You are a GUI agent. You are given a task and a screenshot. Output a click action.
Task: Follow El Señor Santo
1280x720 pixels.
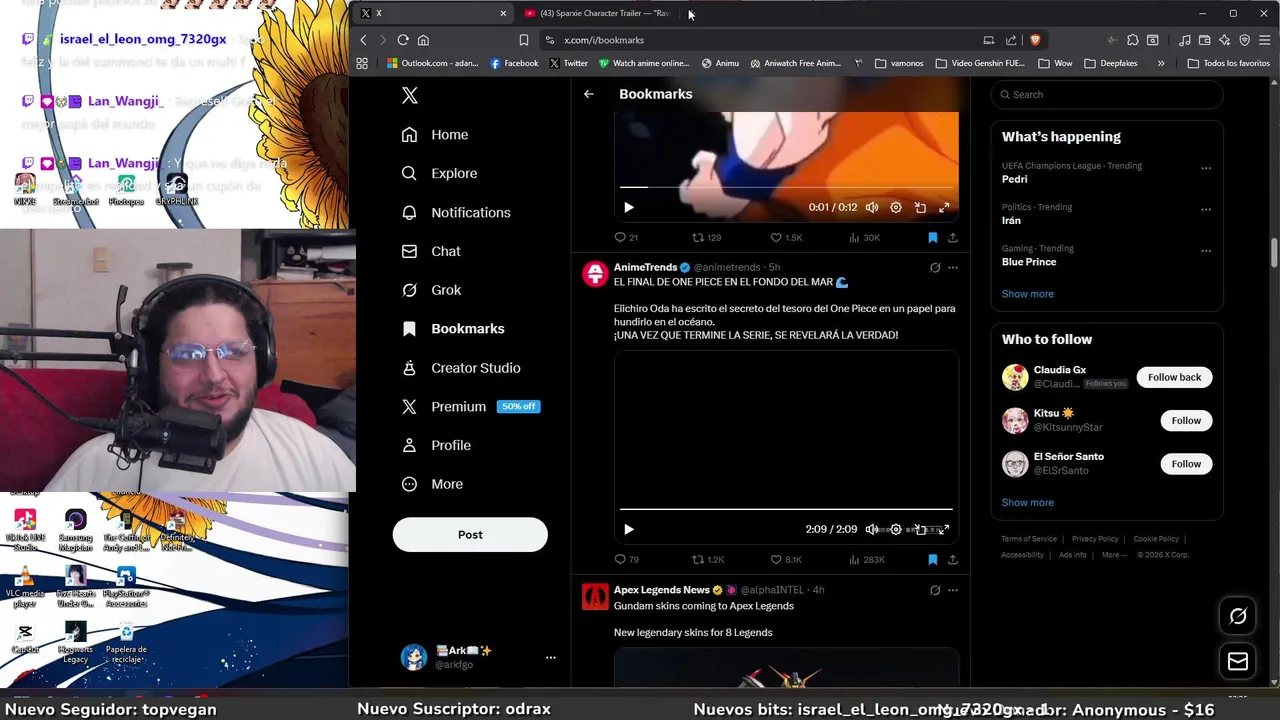tap(1186, 464)
